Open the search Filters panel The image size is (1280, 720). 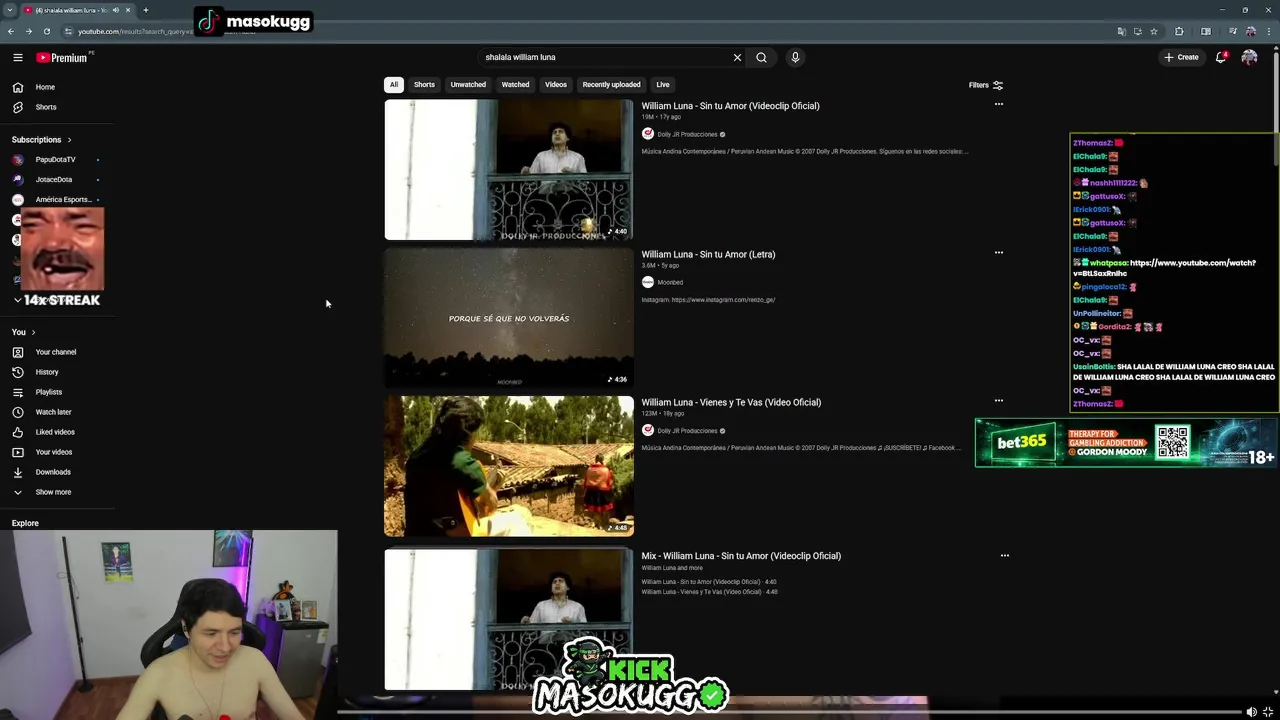point(985,85)
